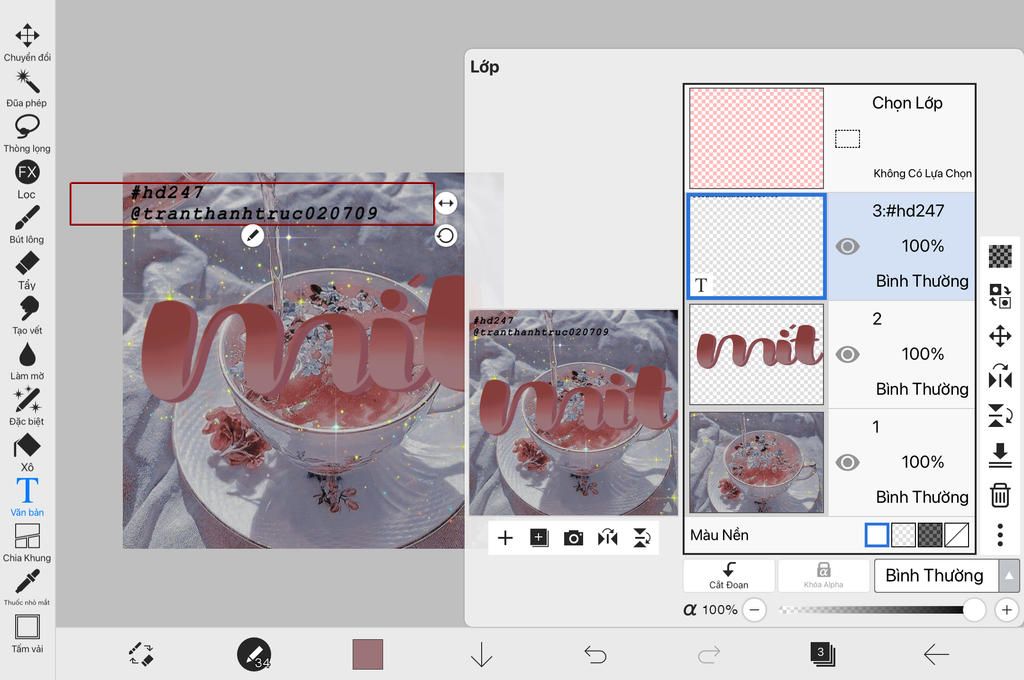Decrease opacity with minus button
The width and height of the screenshot is (1024, 680).
click(x=754, y=610)
